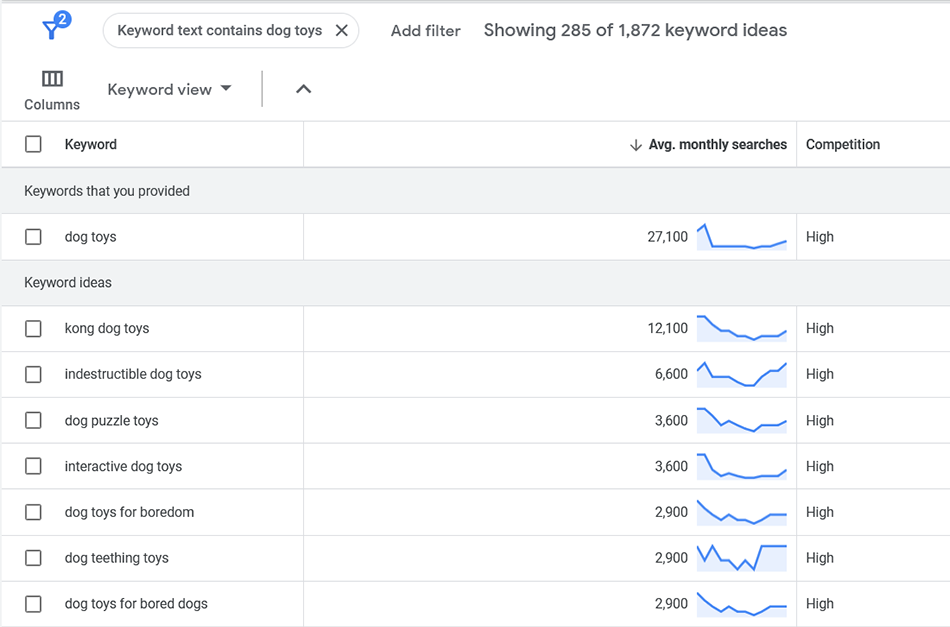950x627 pixels.
Task: Check the interactive dog toys checkbox
Action: tap(33, 466)
